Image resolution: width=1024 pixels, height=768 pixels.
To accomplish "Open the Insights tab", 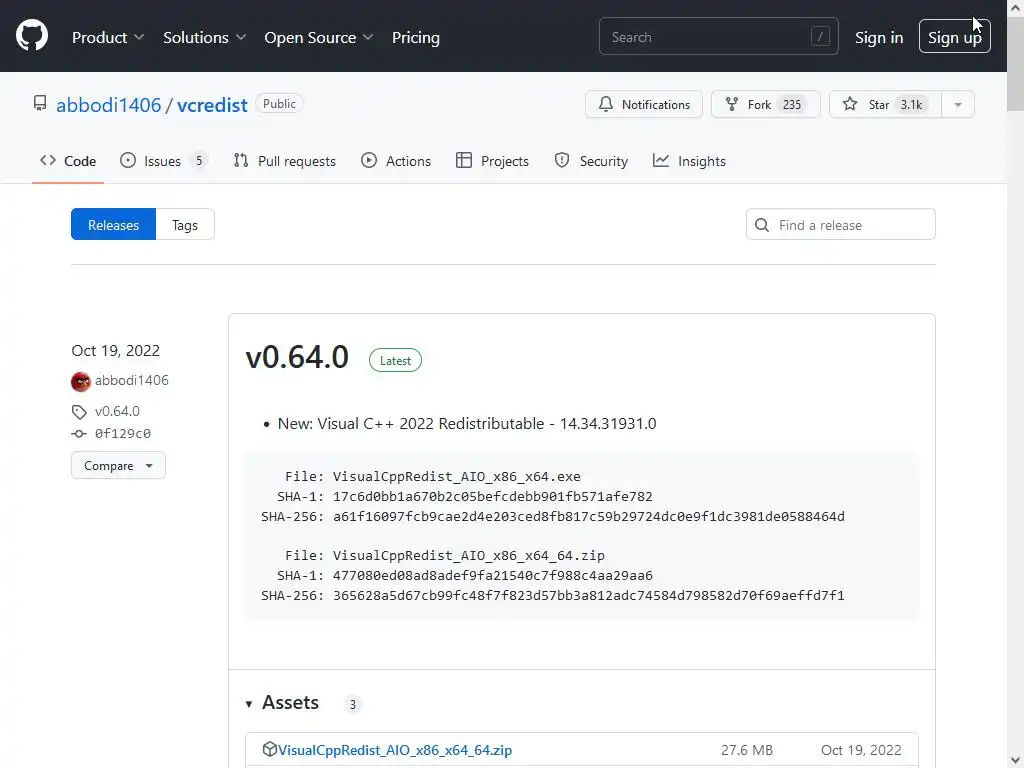I will tap(689, 161).
